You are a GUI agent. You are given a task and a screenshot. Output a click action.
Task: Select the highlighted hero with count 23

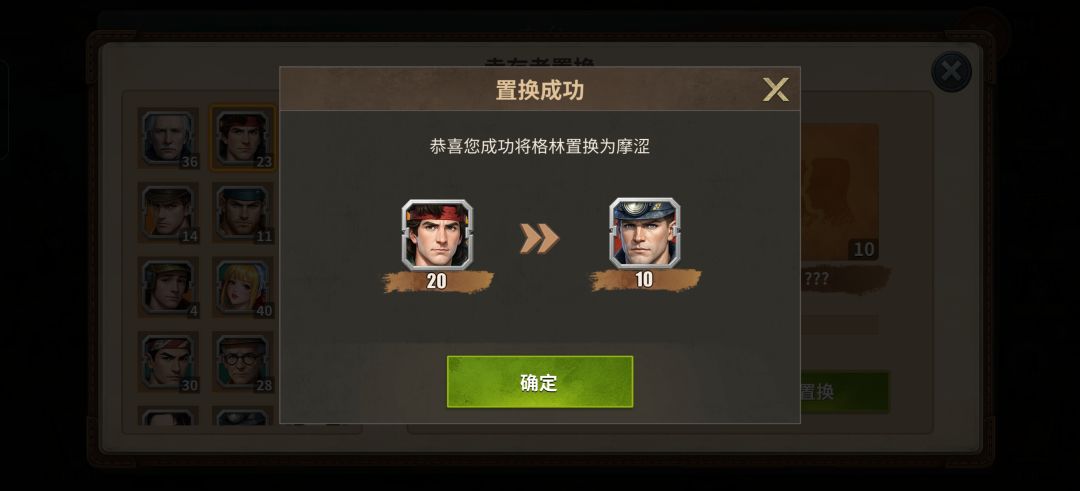pyautogui.click(x=242, y=138)
